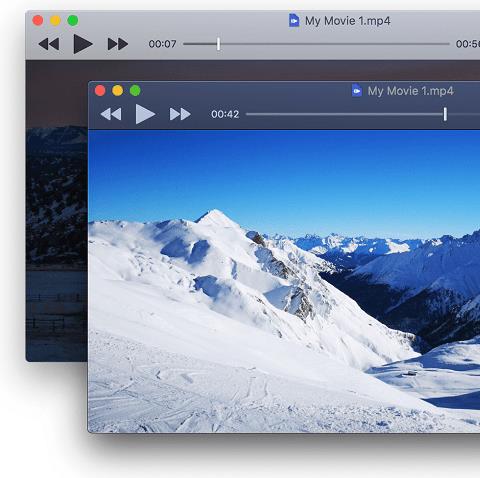
Task: Click the seek handle in front dark window
Action: pyautogui.click(x=445, y=114)
